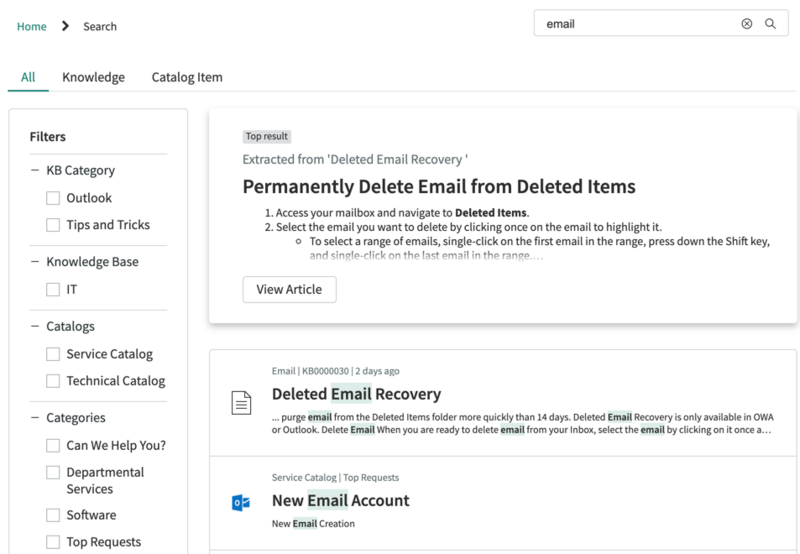The width and height of the screenshot is (800, 554).
Task: Open the New Email Account catalog item
Action: pyautogui.click(x=340, y=500)
